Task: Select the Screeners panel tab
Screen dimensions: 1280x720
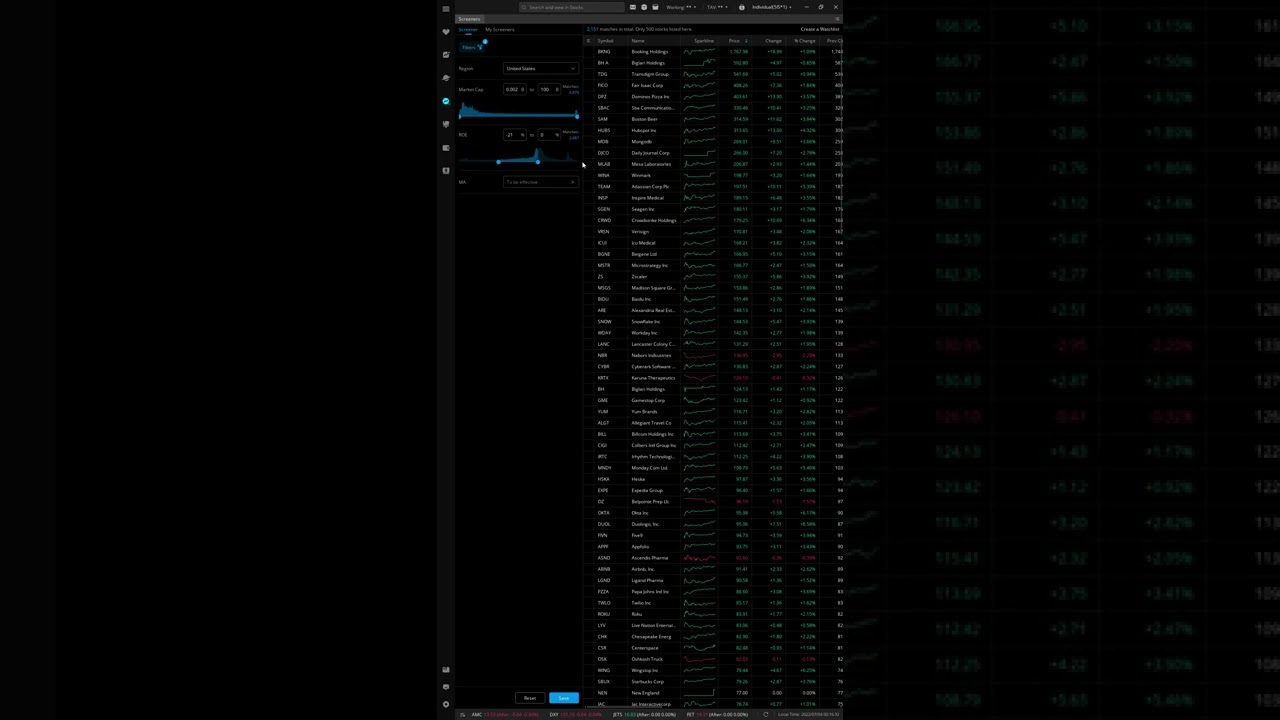Action: tap(469, 19)
